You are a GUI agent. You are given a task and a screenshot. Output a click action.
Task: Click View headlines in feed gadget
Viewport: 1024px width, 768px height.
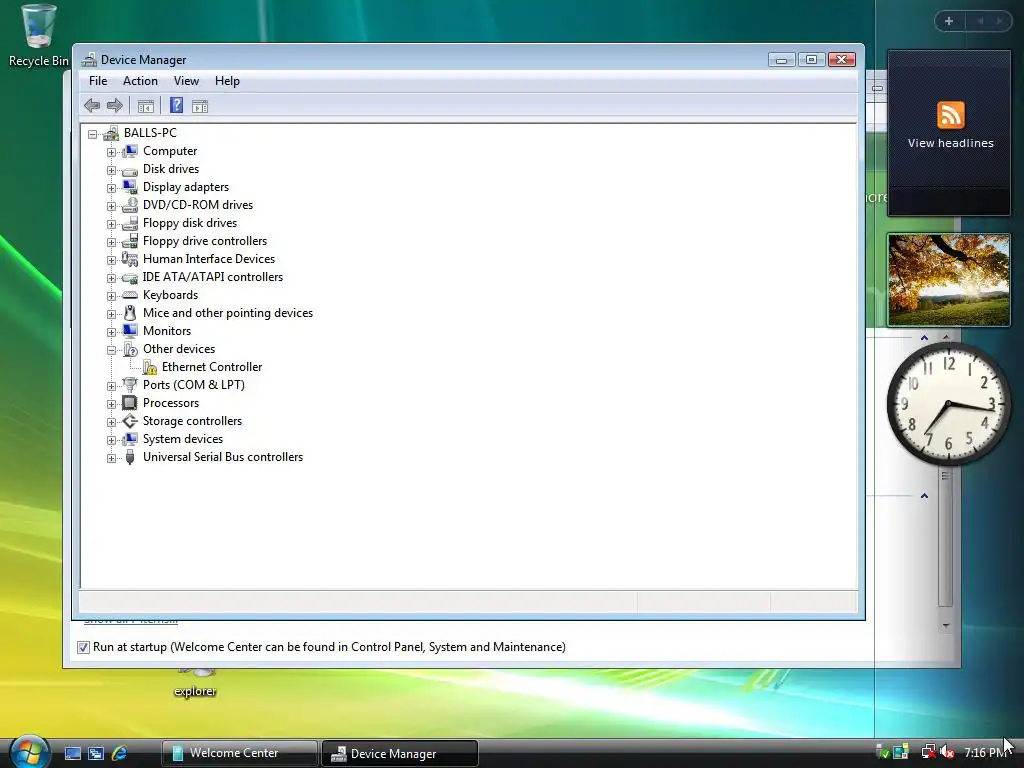pos(950,143)
